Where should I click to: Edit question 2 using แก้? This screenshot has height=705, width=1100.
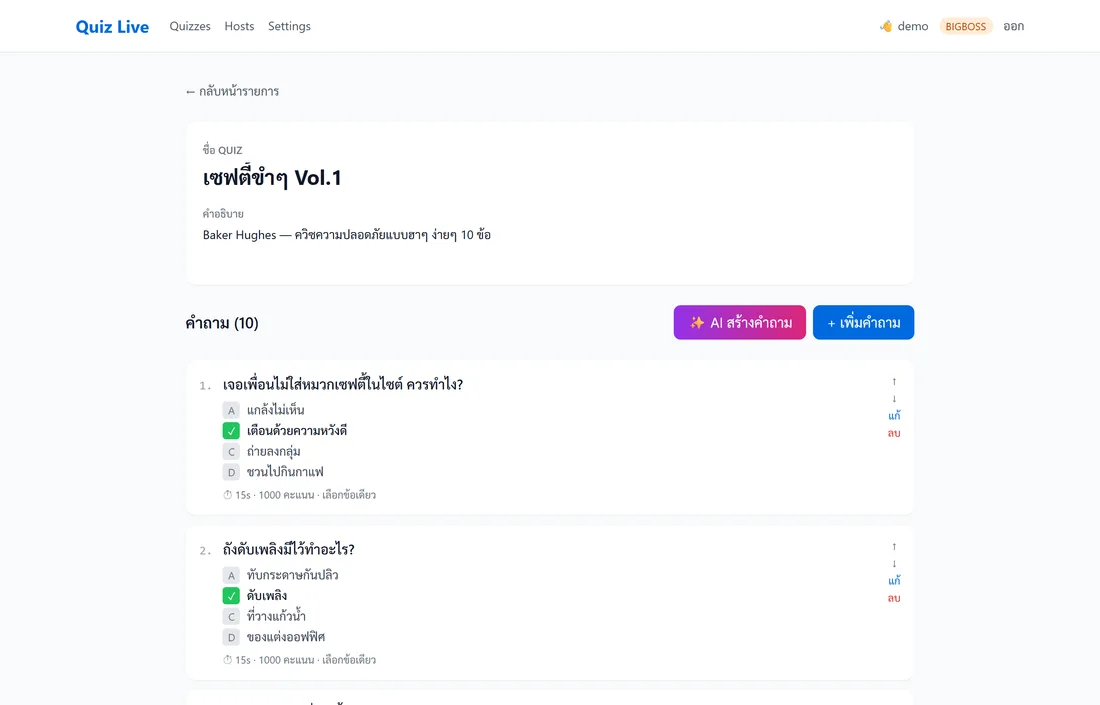point(894,580)
